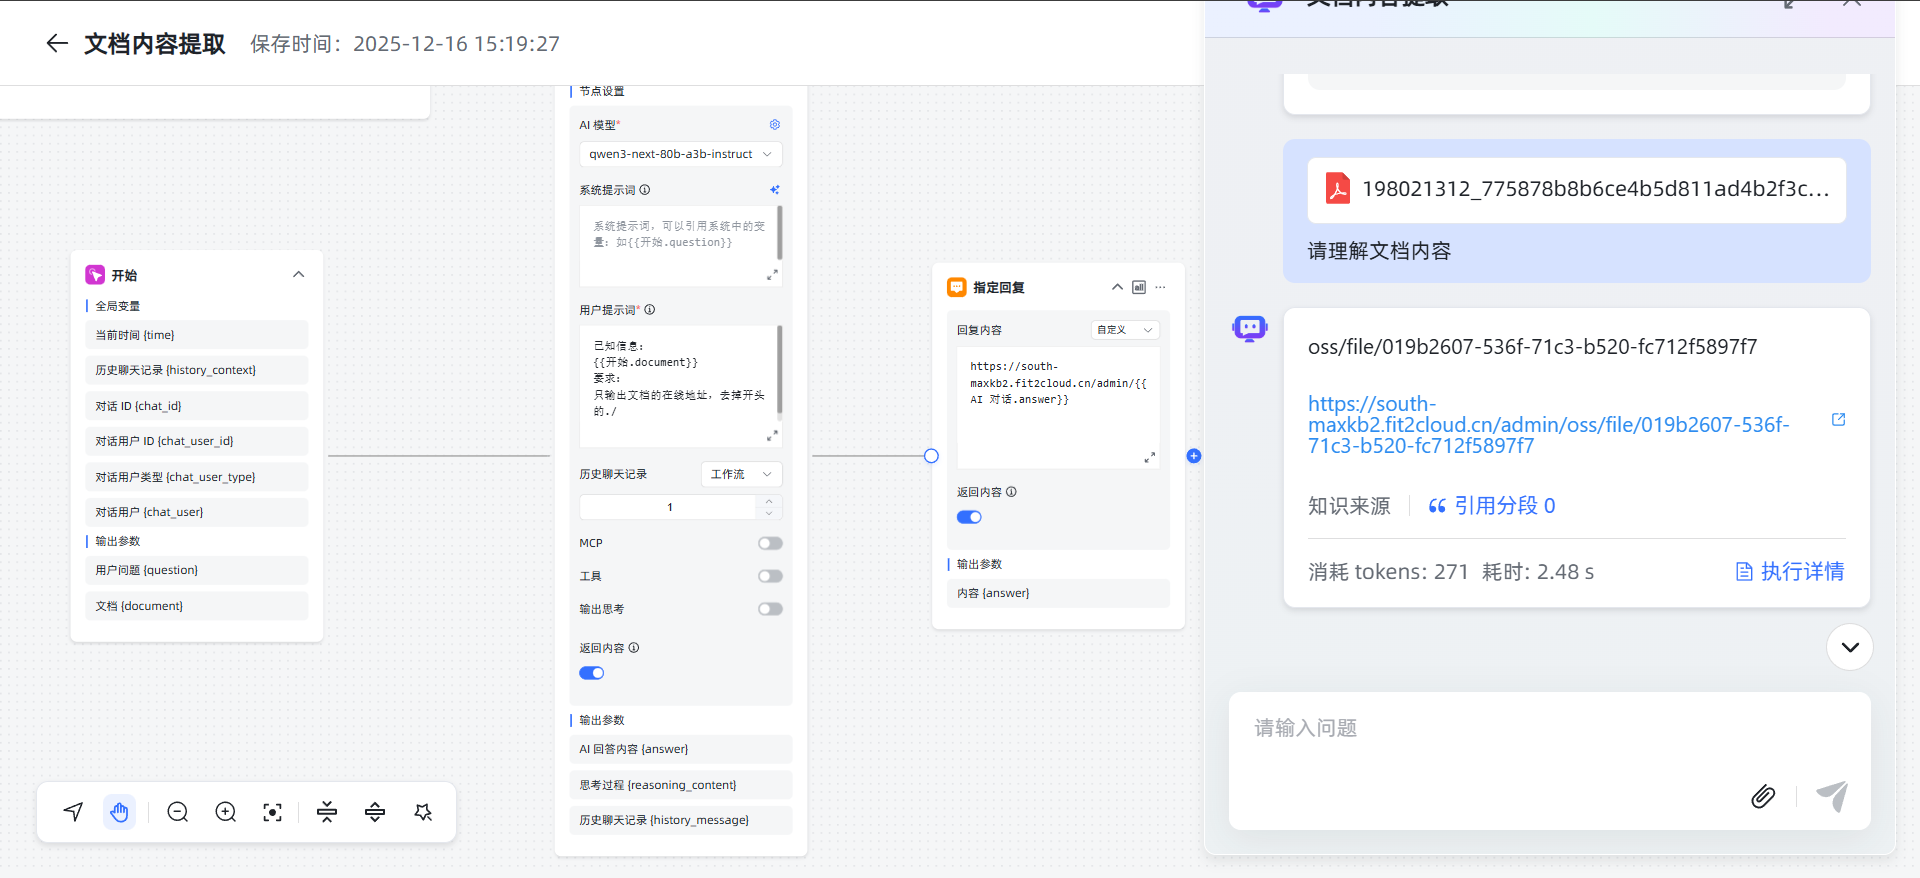Image resolution: width=1920 pixels, height=878 pixels.
Task: Open the 自定义 reply content dropdown
Action: click(1124, 330)
